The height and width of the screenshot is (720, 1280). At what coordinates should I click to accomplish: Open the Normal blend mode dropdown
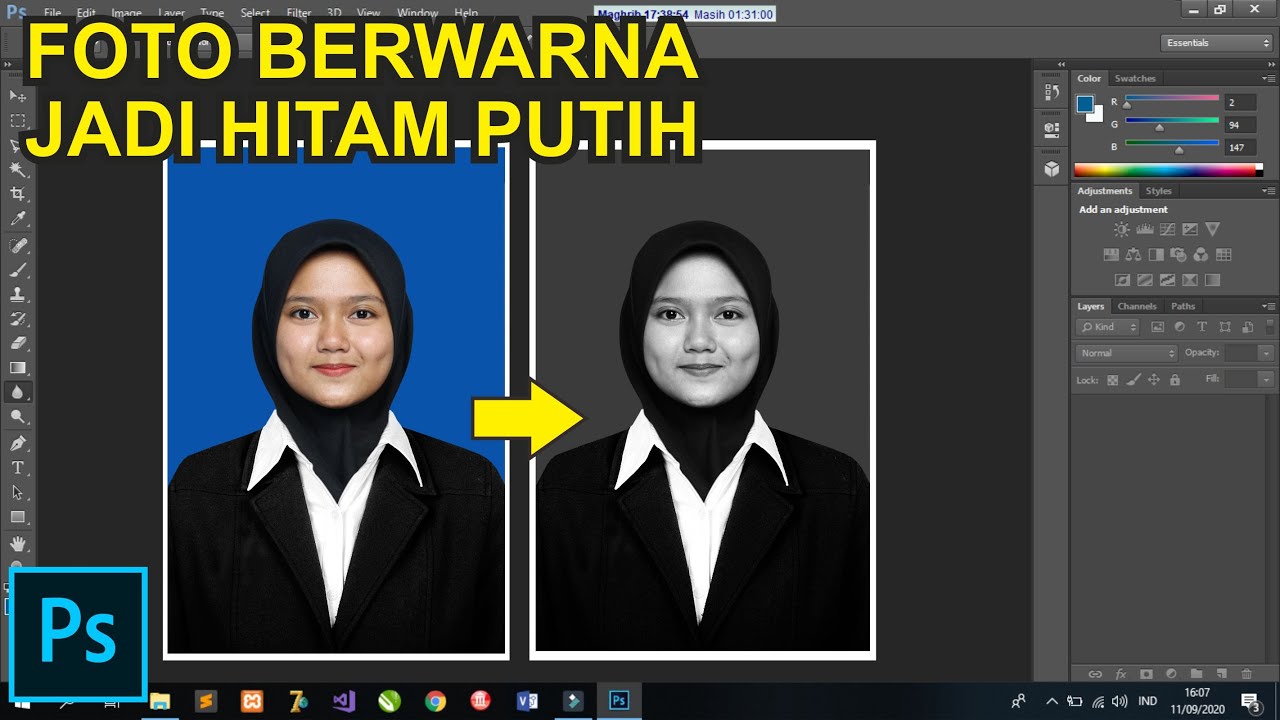point(1127,353)
